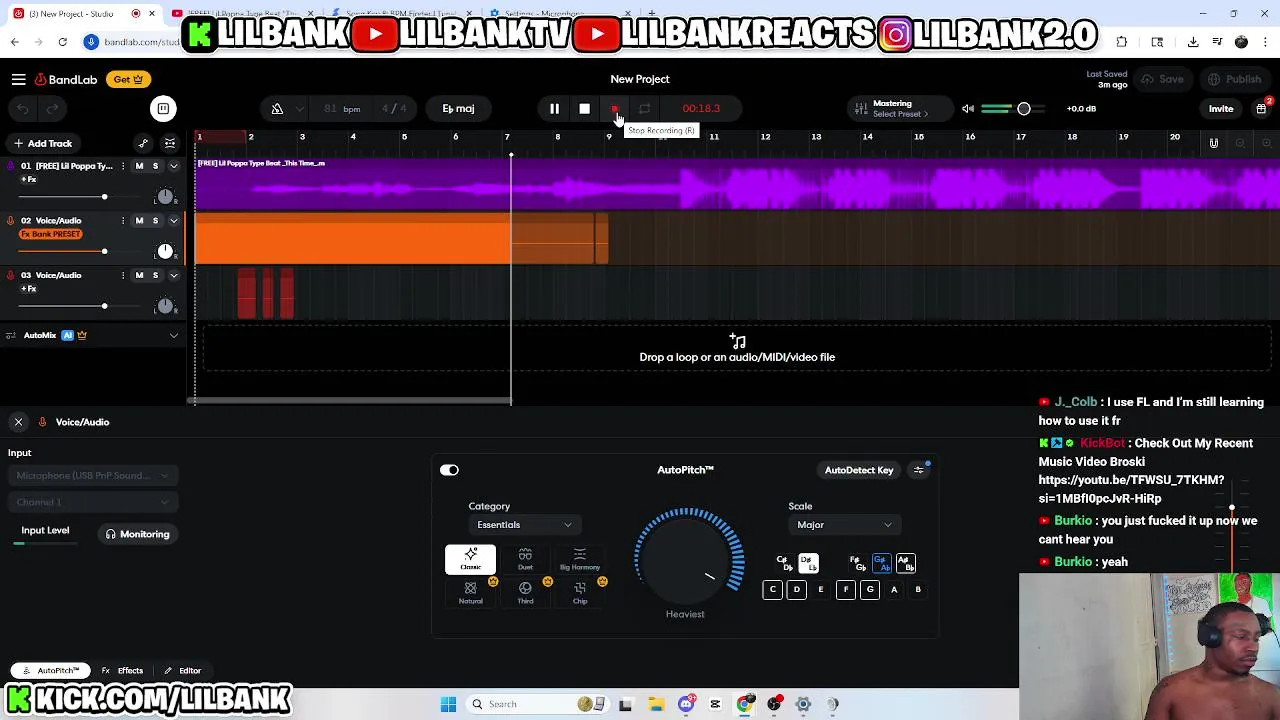Click AutoDetect Key

pos(859,470)
